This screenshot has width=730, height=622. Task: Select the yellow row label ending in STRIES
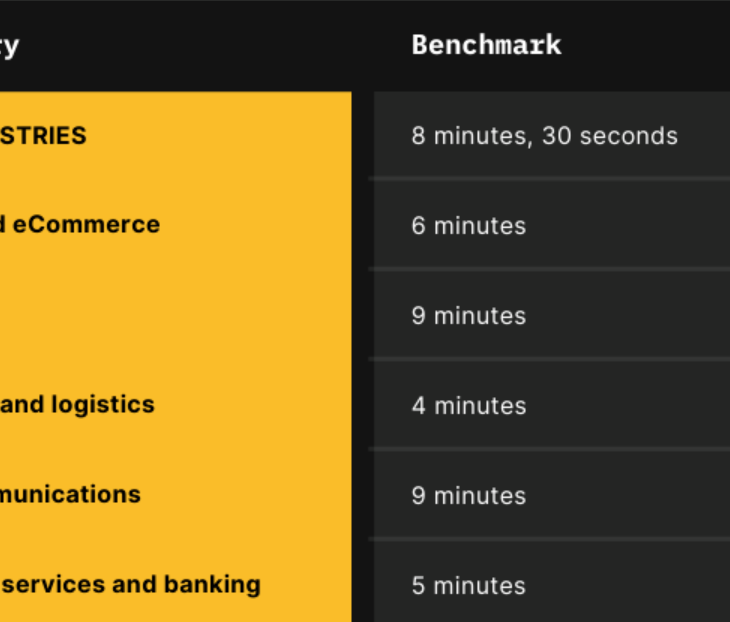[43, 135]
